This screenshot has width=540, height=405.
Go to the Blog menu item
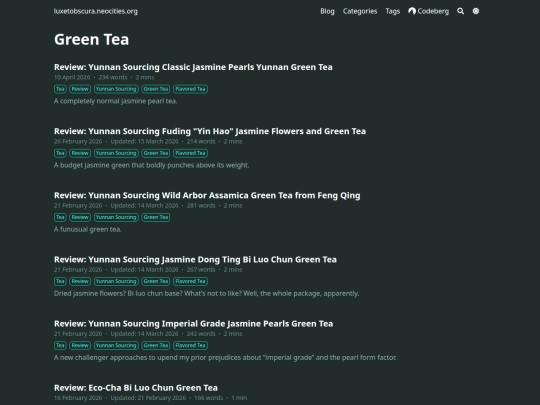tap(327, 11)
